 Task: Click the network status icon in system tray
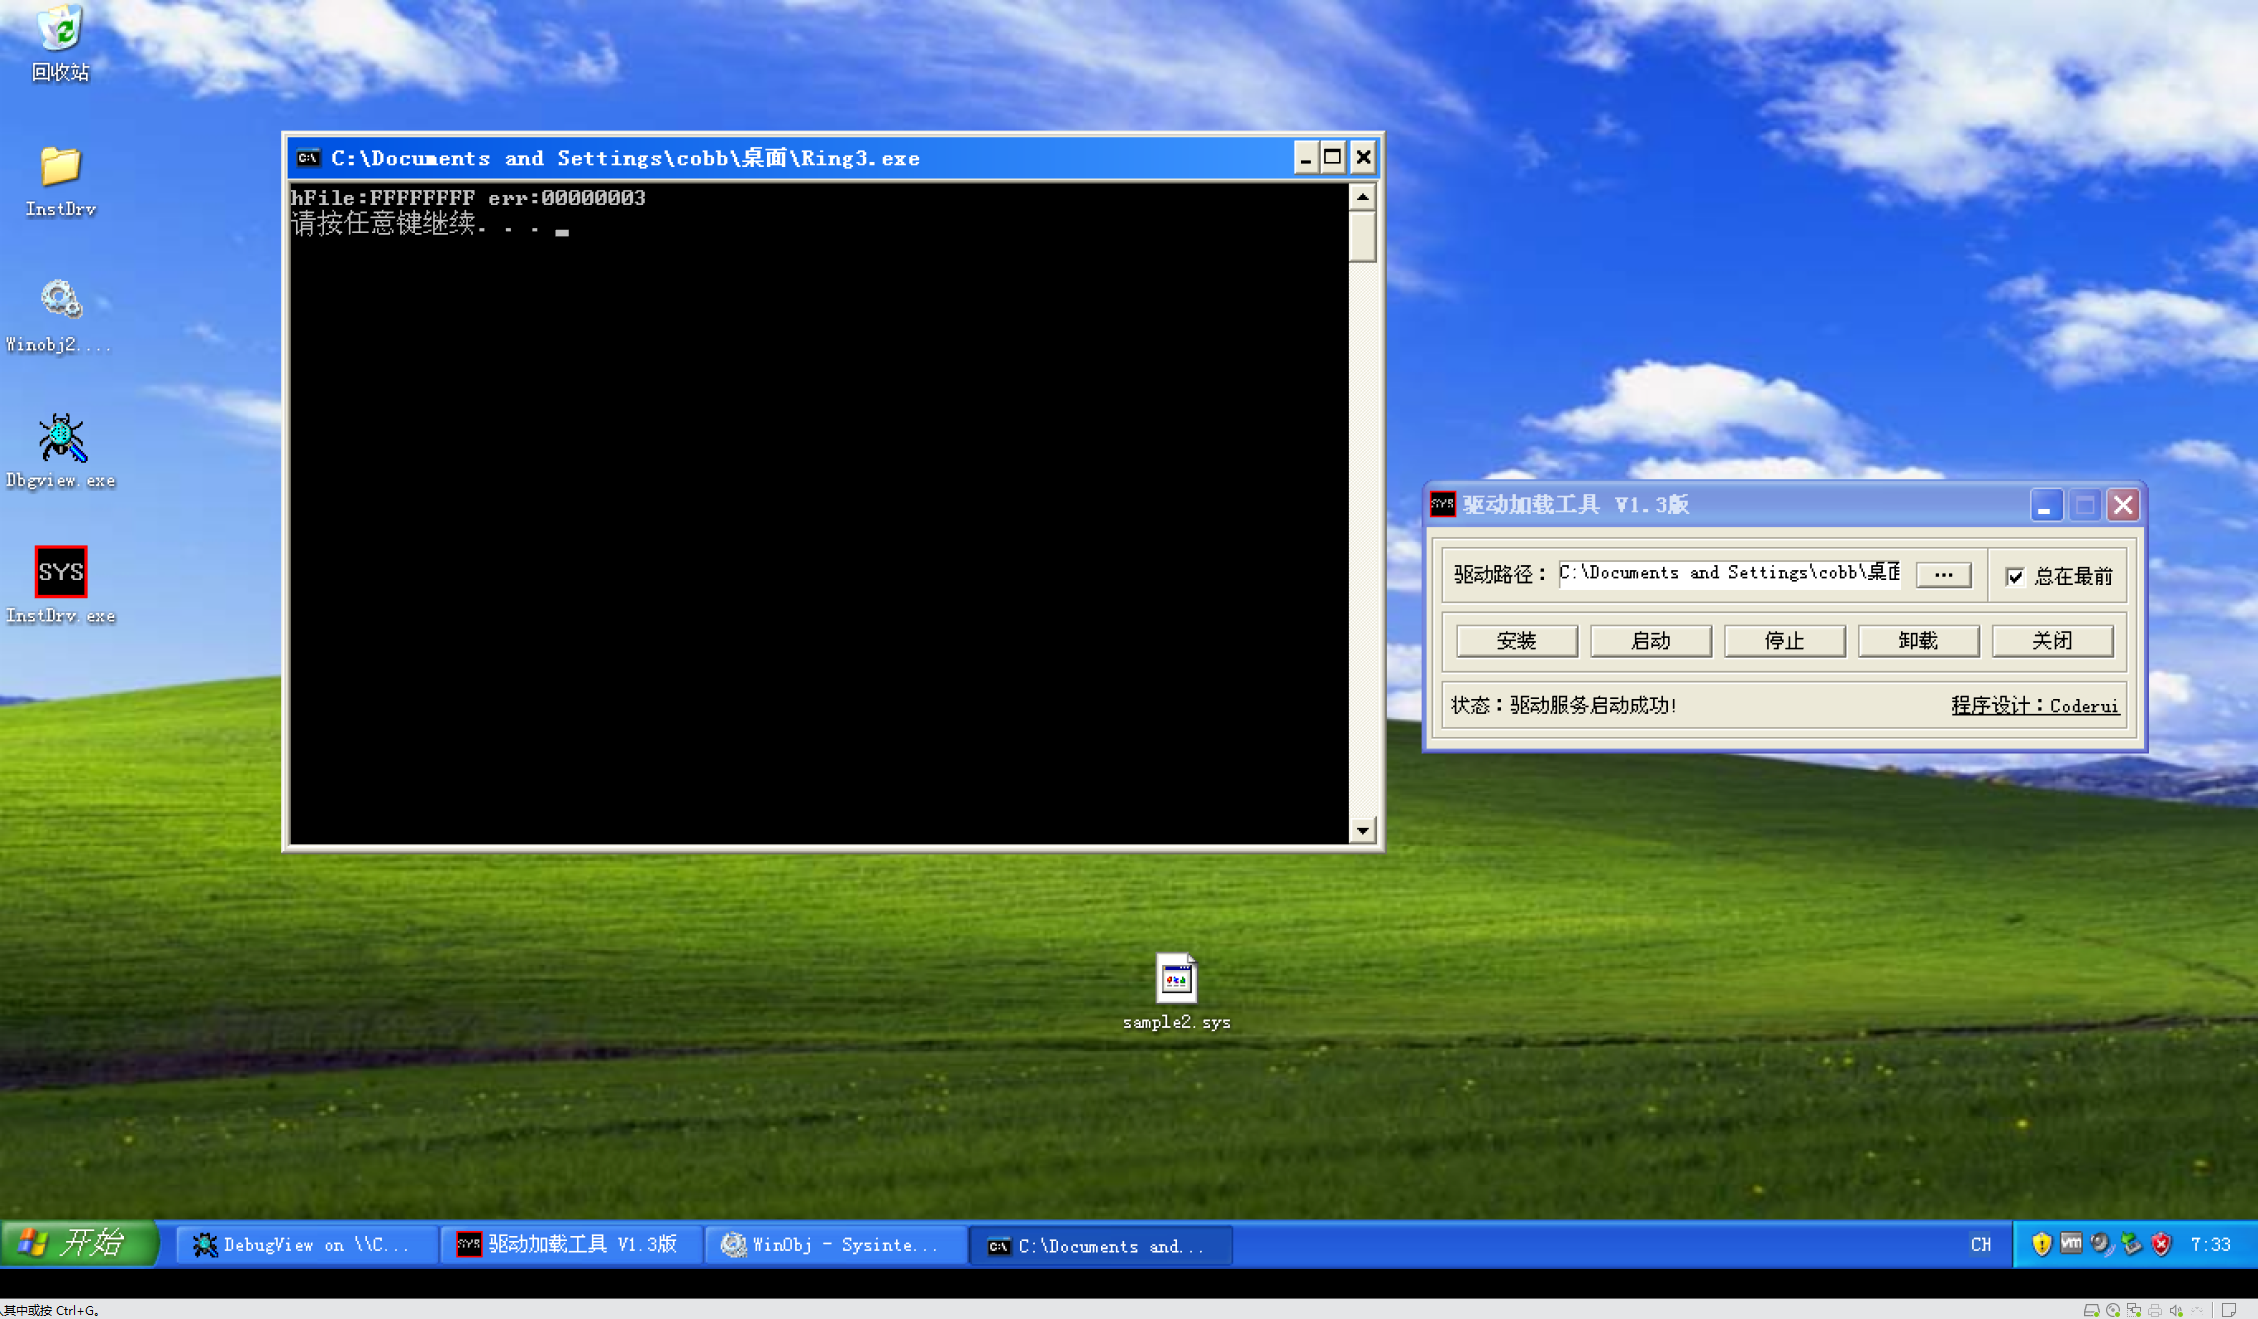click(x=2128, y=1244)
